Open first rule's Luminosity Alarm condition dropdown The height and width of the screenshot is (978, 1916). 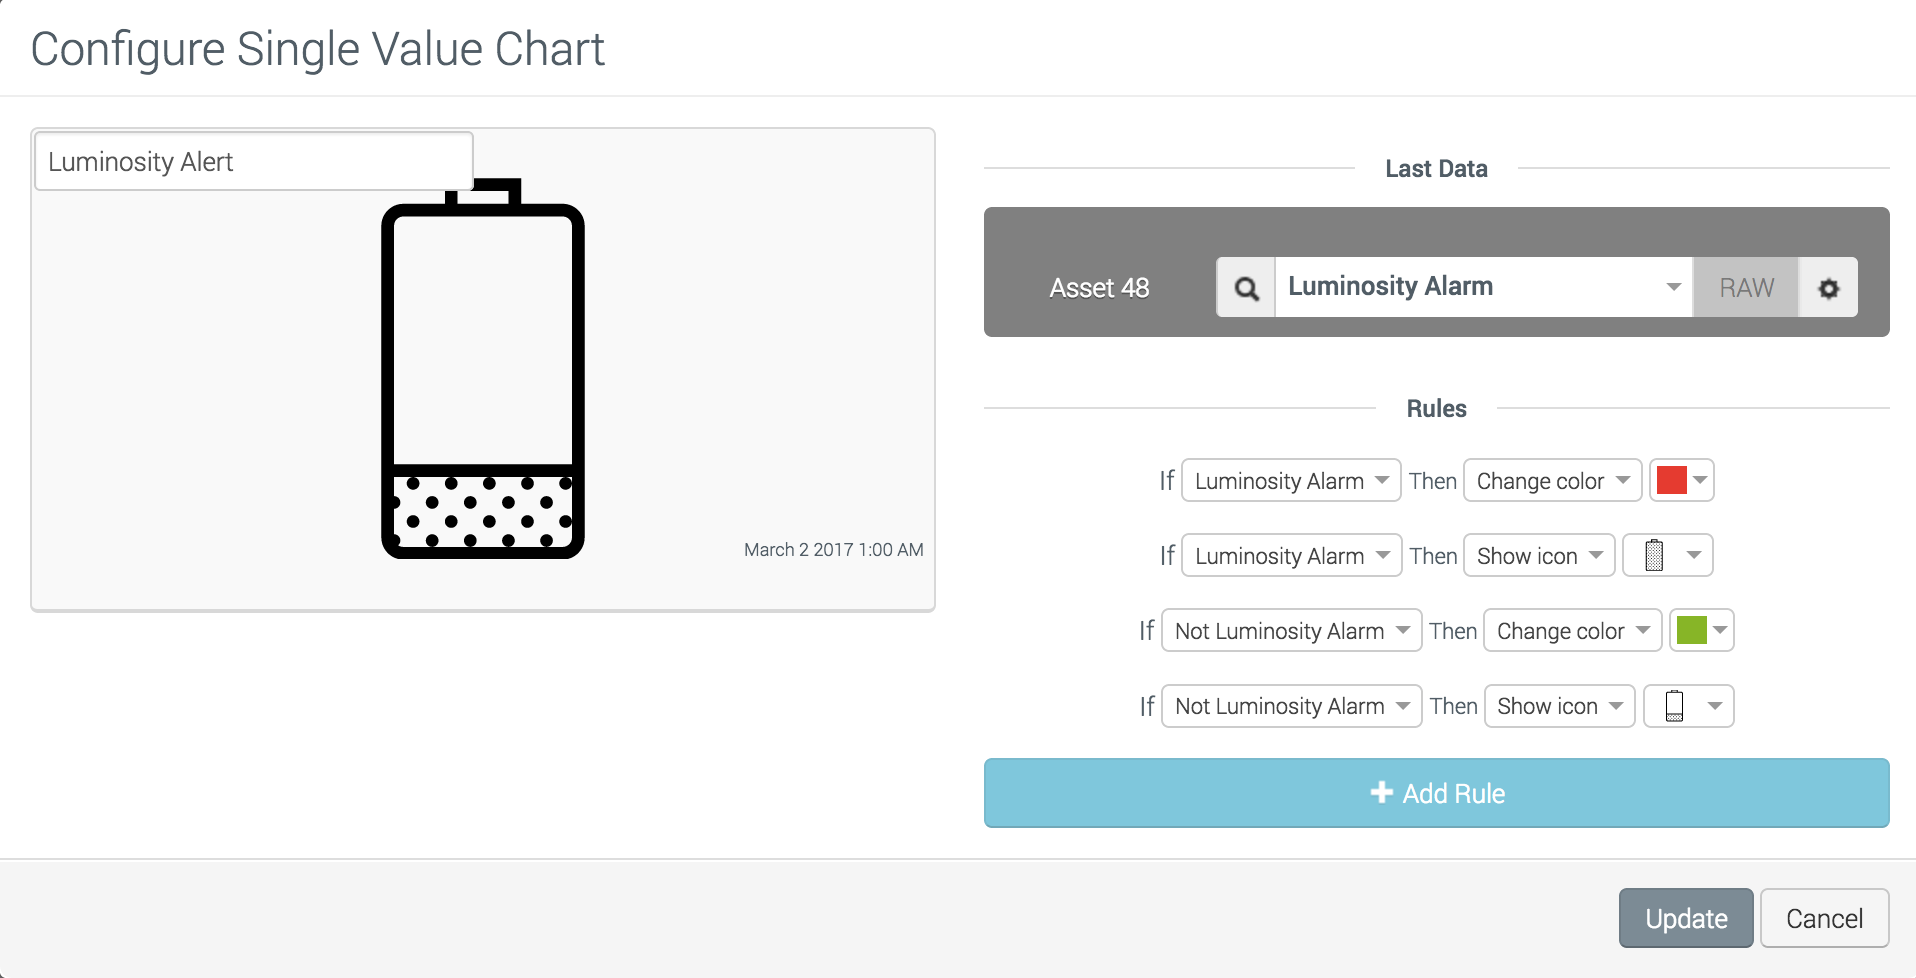pos(1291,481)
